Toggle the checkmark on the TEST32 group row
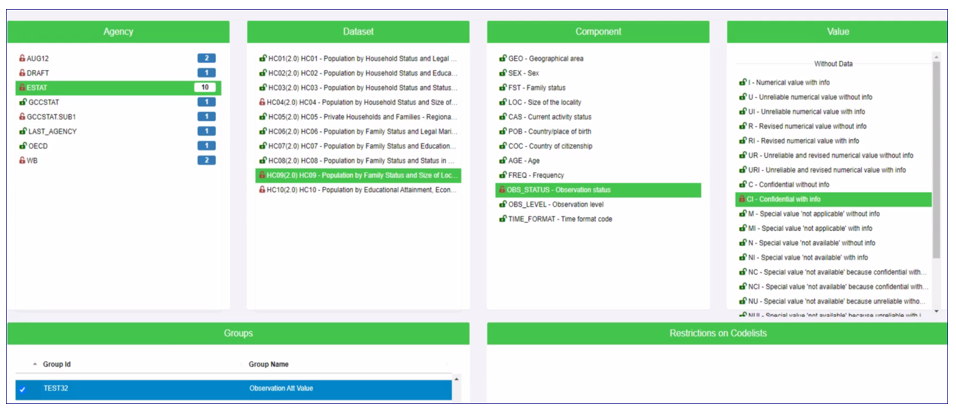This screenshot has width=956, height=413. tap(22, 389)
